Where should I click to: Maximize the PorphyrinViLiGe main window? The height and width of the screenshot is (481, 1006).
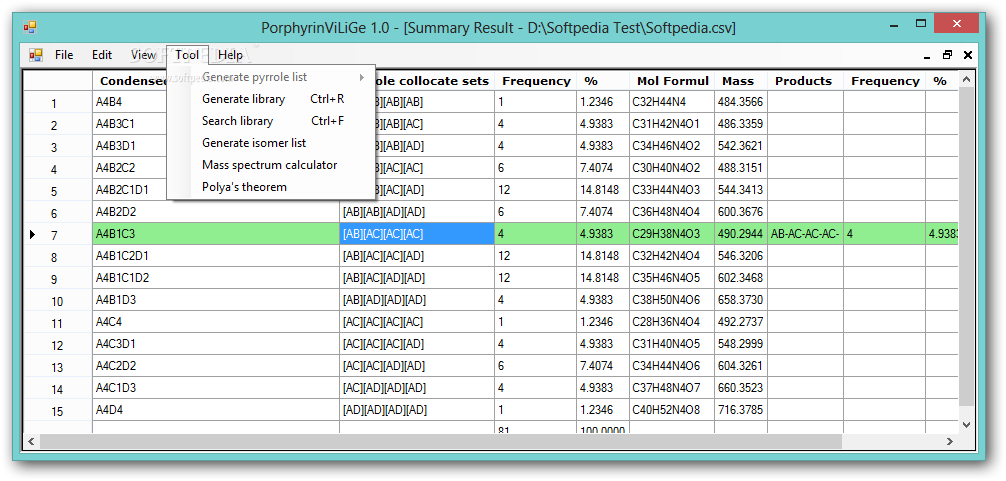point(921,24)
